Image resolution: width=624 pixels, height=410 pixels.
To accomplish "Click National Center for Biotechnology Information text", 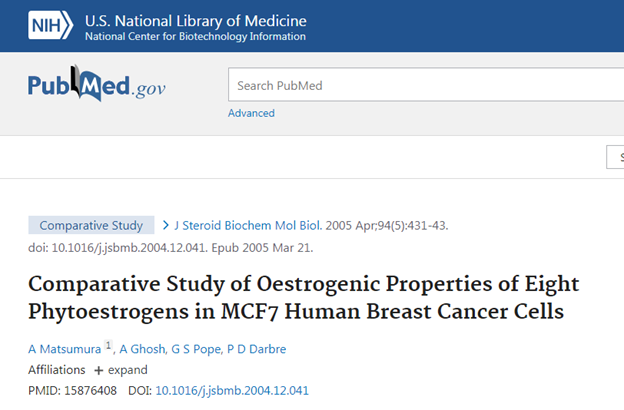I will click(x=195, y=36).
